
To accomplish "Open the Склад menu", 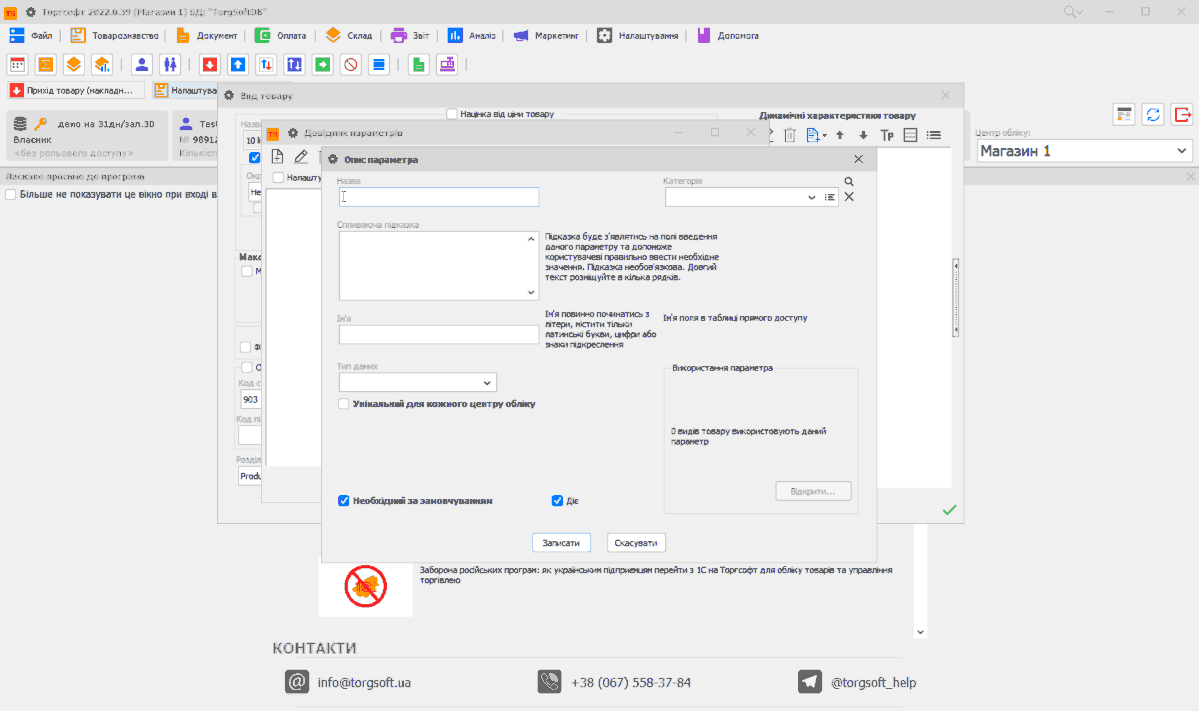I will pos(348,35).
